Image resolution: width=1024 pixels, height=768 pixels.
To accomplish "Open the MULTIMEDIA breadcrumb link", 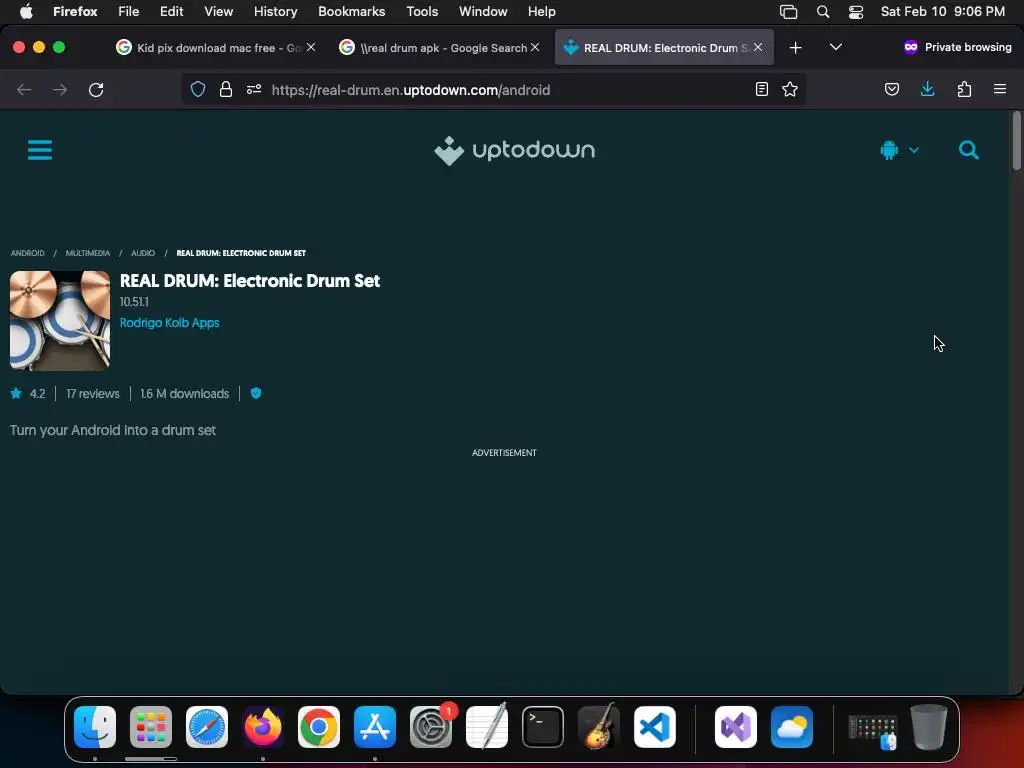I will 88,253.
